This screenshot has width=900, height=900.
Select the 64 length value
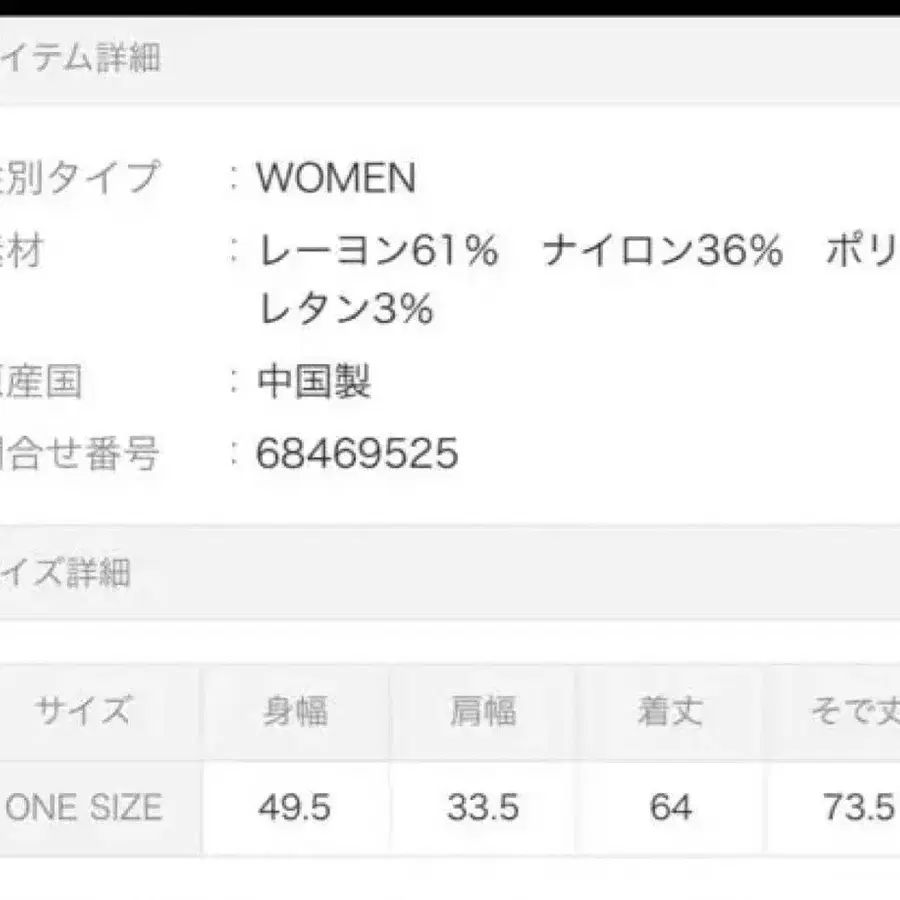(670, 807)
